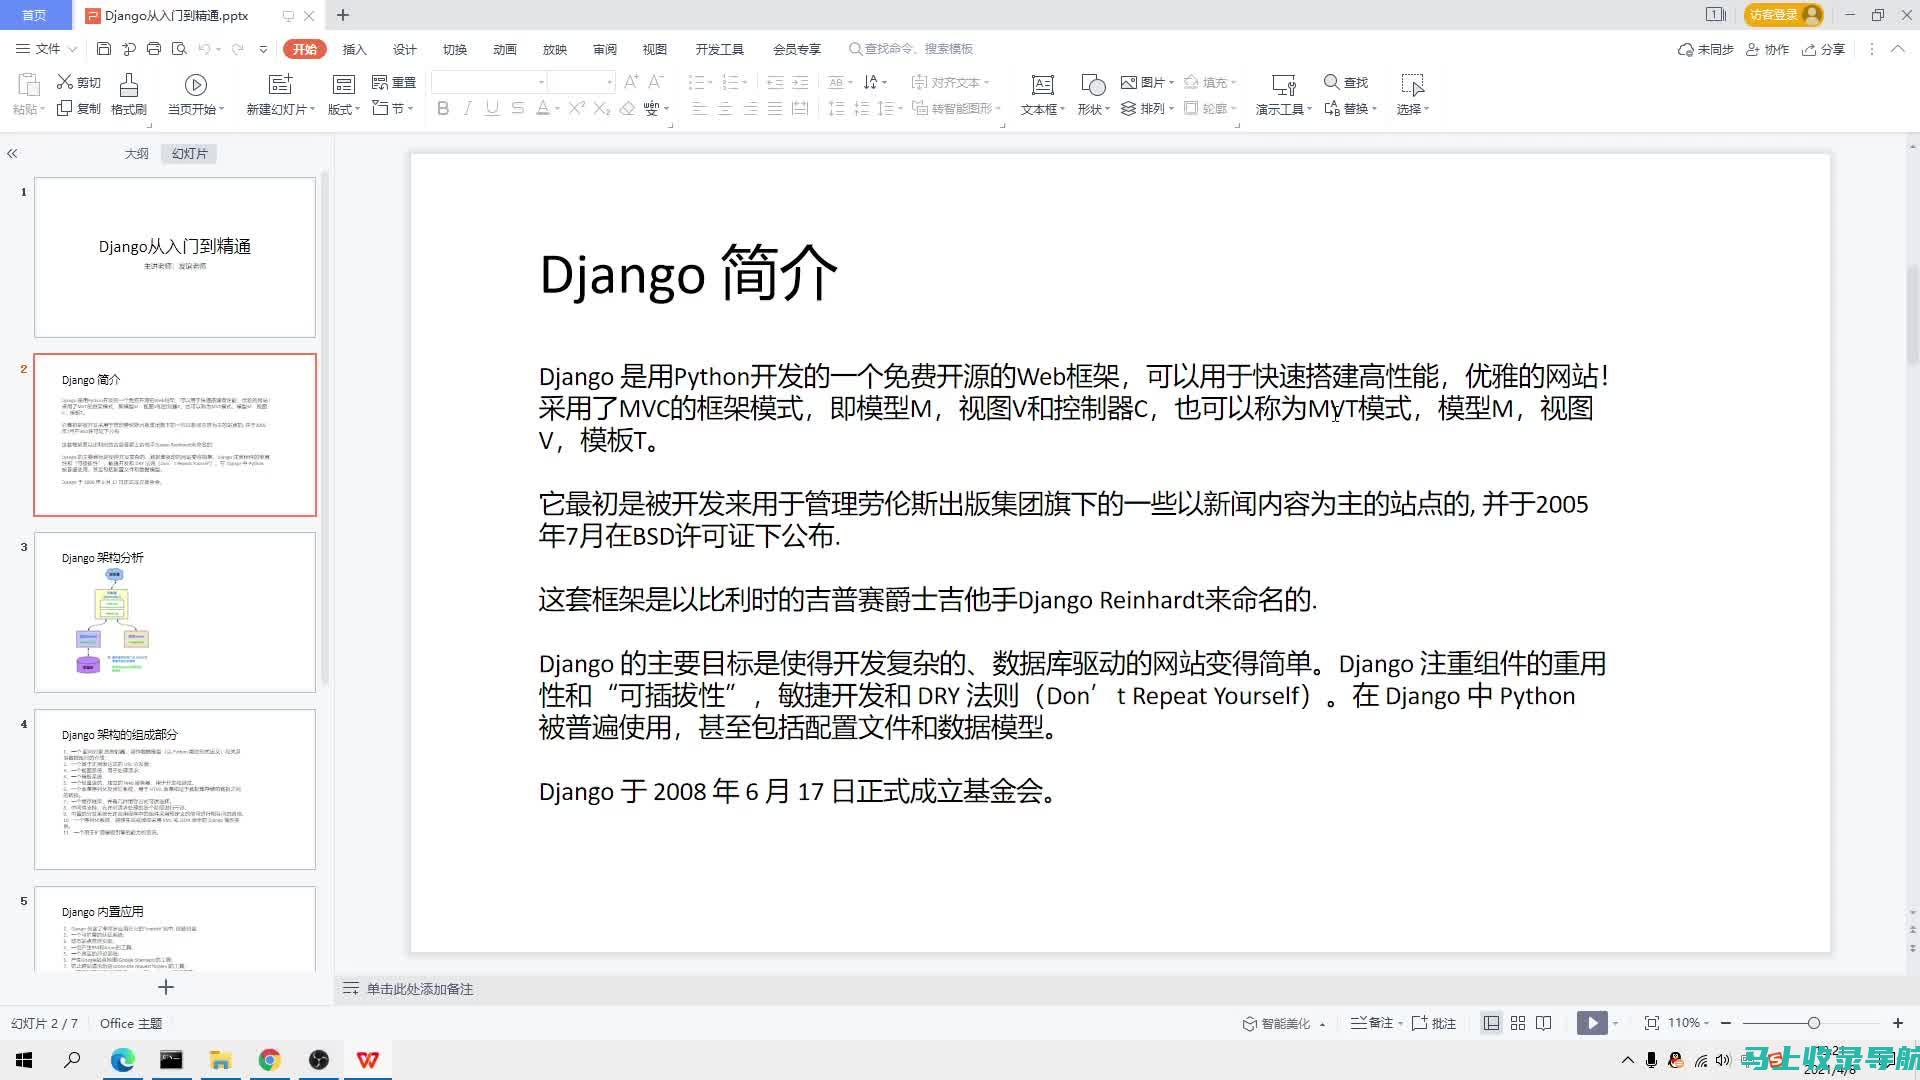The width and height of the screenshot is (1920, 1080).
Task: Toggle Strikethrough formatting
Action: tap(517, 108)
